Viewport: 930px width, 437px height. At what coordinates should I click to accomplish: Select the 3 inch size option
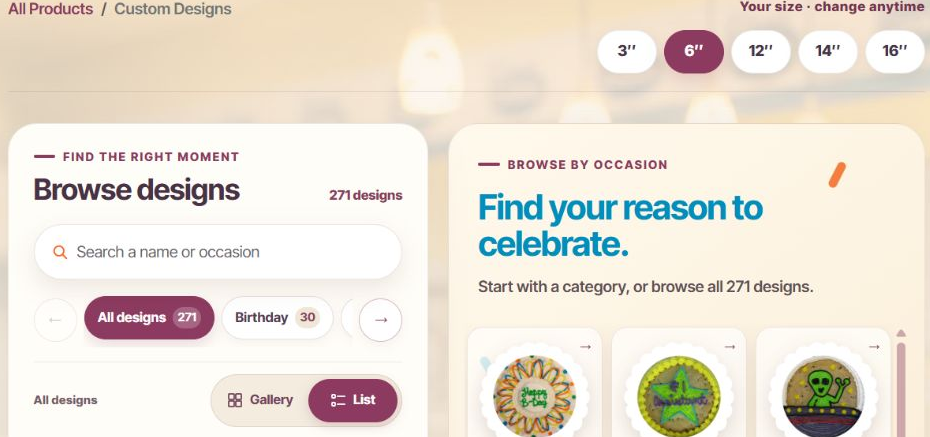[627, 52]
